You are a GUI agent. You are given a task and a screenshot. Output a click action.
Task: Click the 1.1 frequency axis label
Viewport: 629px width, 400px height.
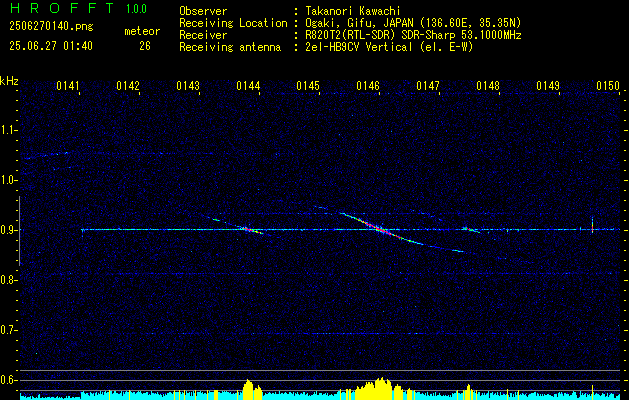(8, 130)
